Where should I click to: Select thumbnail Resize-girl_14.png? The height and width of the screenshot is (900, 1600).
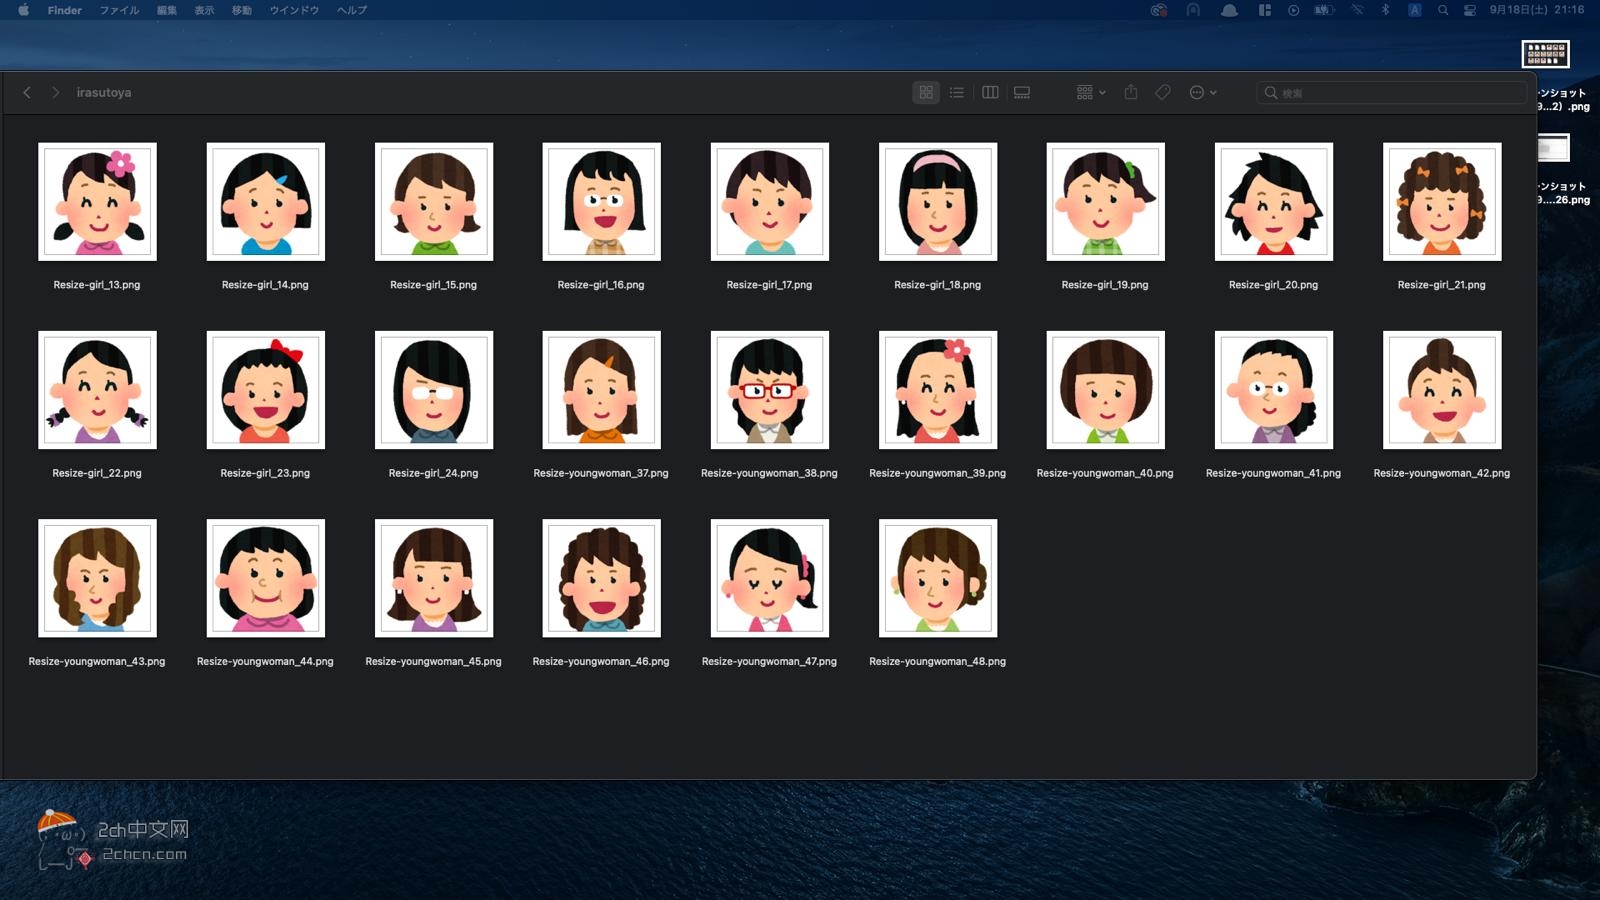coord(265,202)
